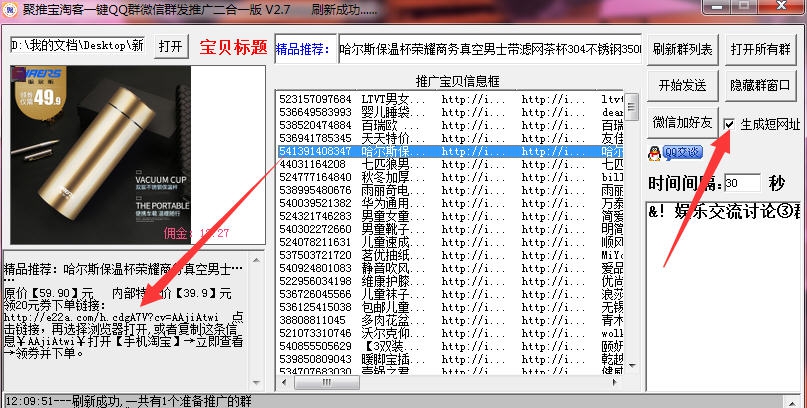Select row 523157097684 LTVT男女
807x408 pixels.
[x=450, y=99]
